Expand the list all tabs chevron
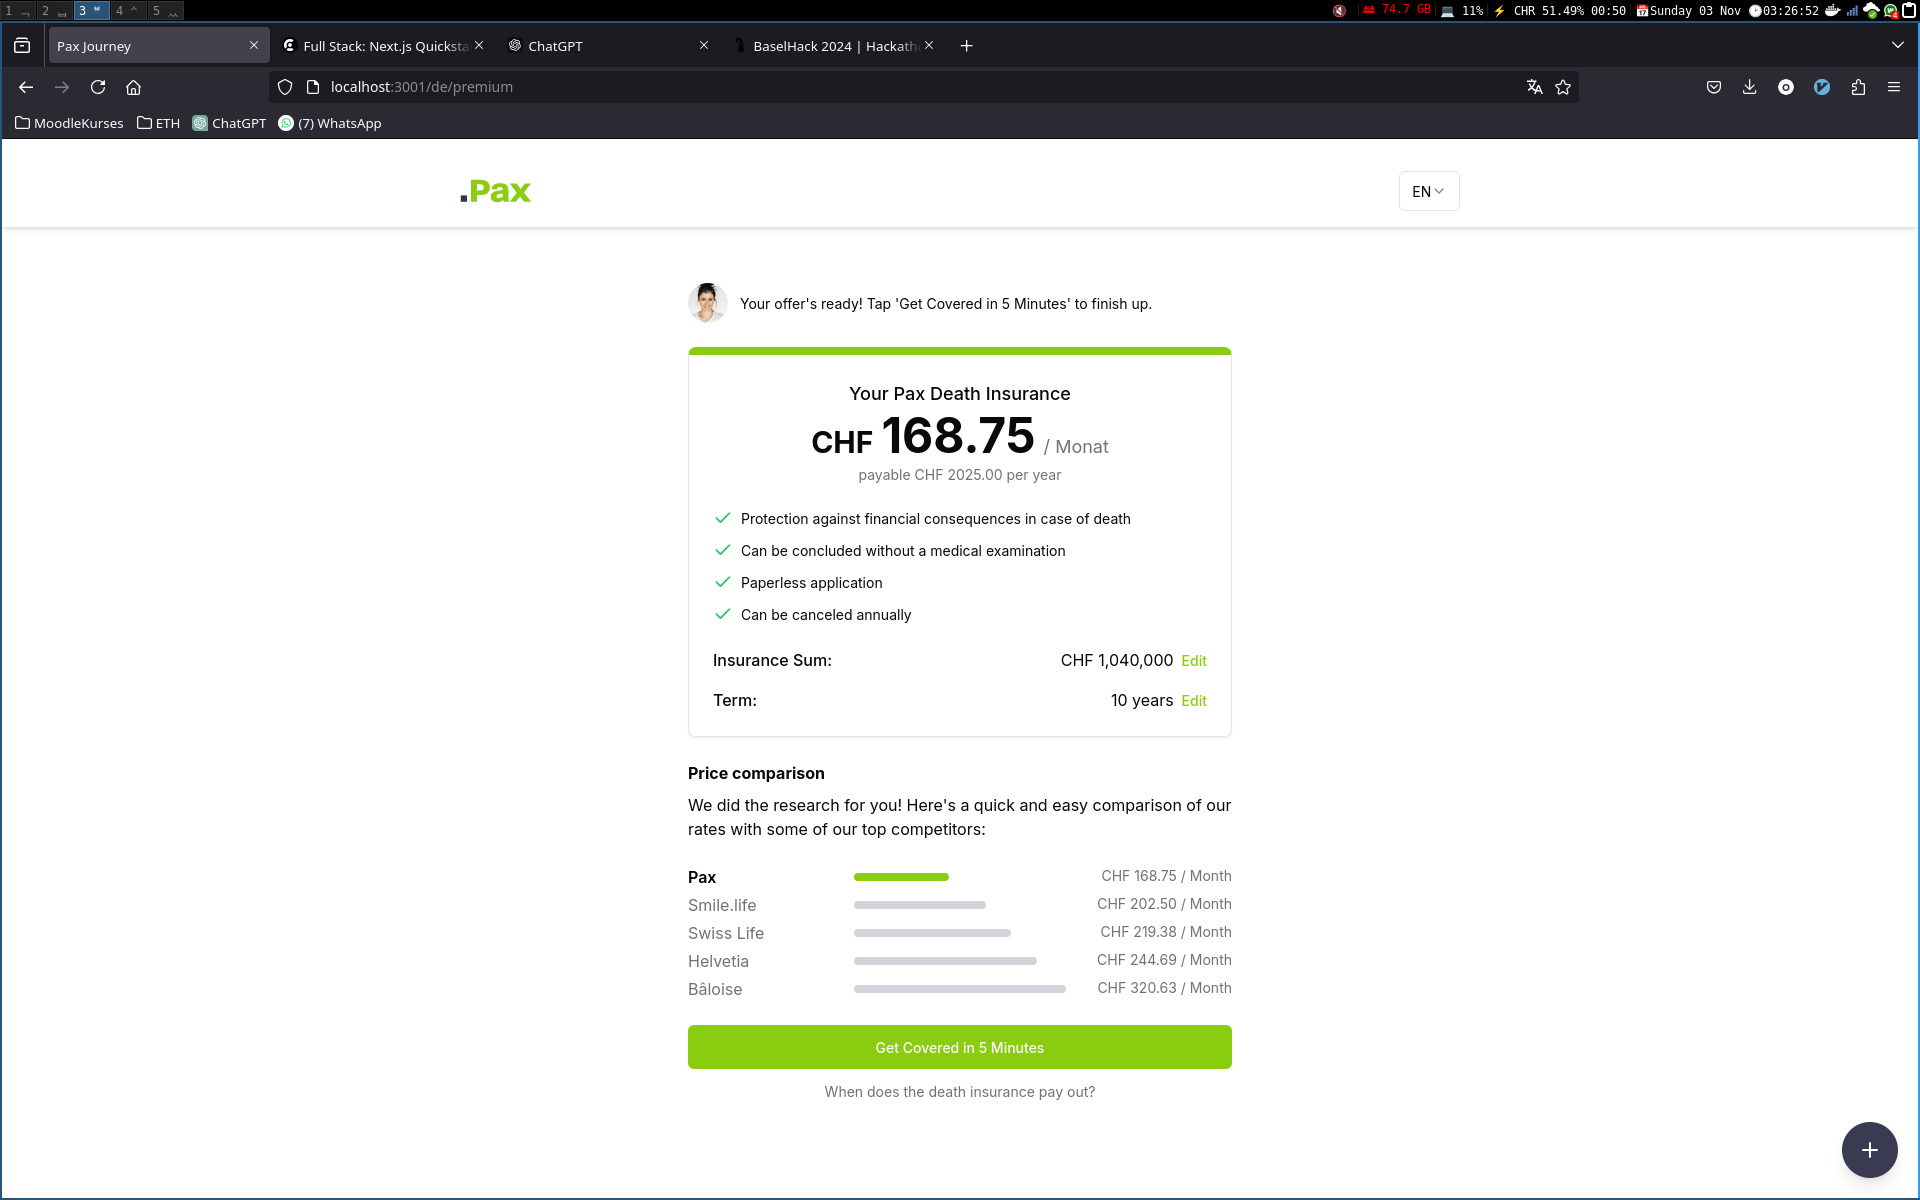Image resolution: width=1920 pixels, height=1200 pixels. (x=1897, y=45)
